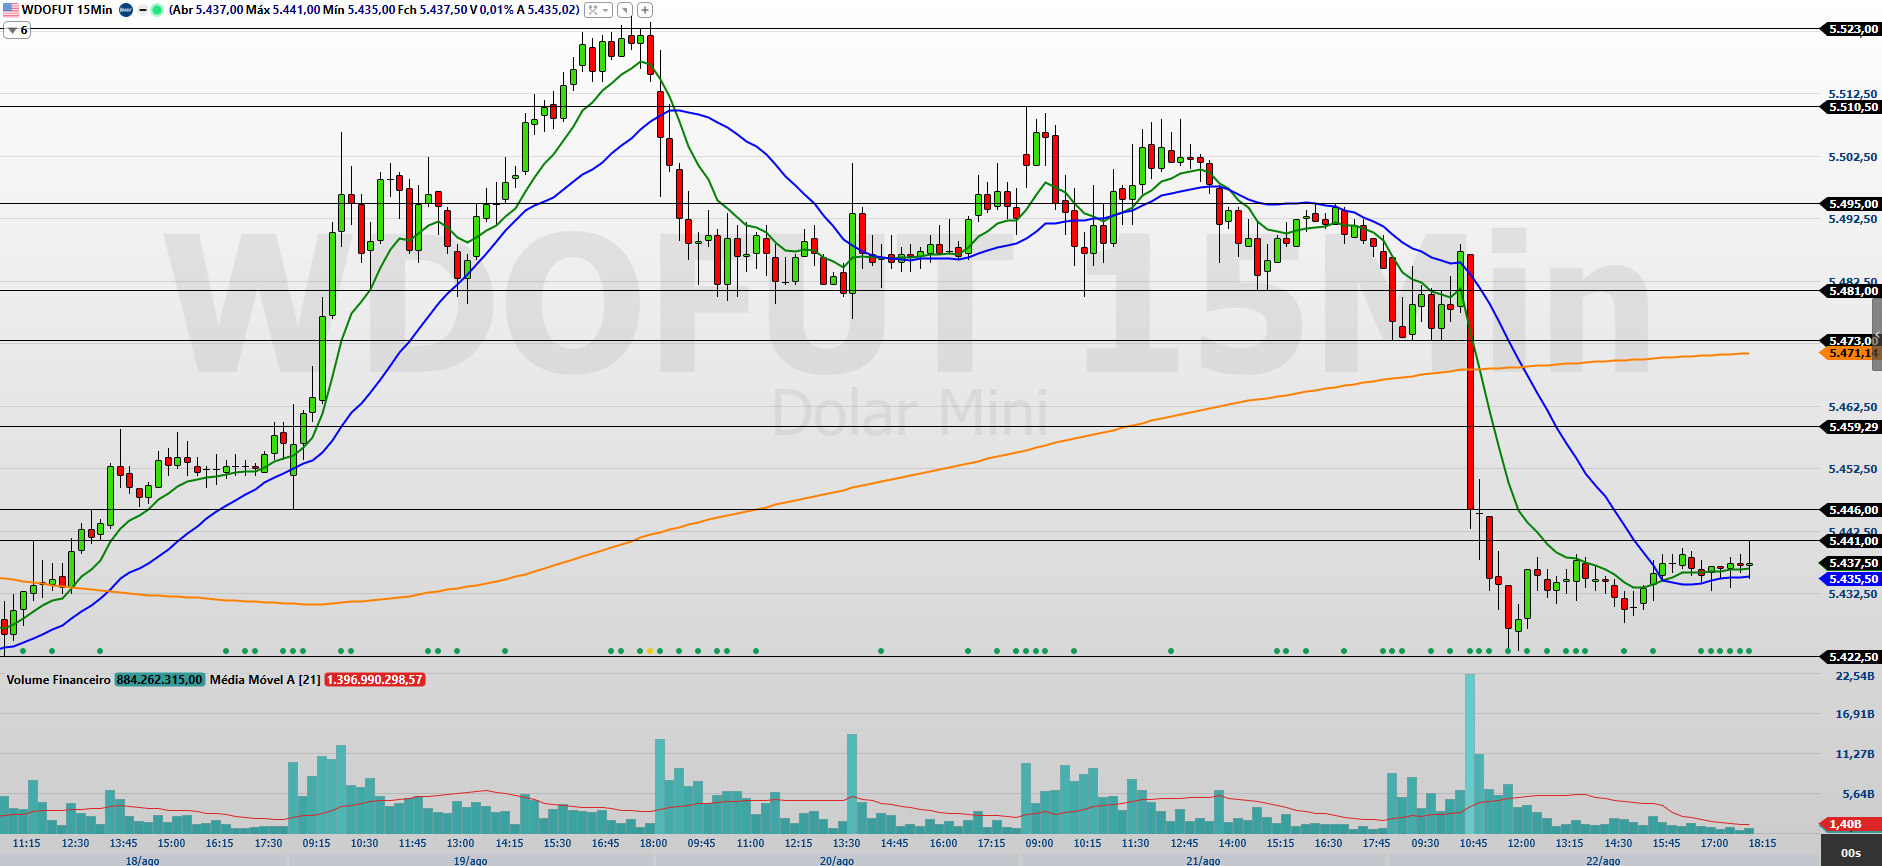Click the red Média Móvel value badge
The height and width of the screenshot is (866, 1882).
click(x=375, y=680)
